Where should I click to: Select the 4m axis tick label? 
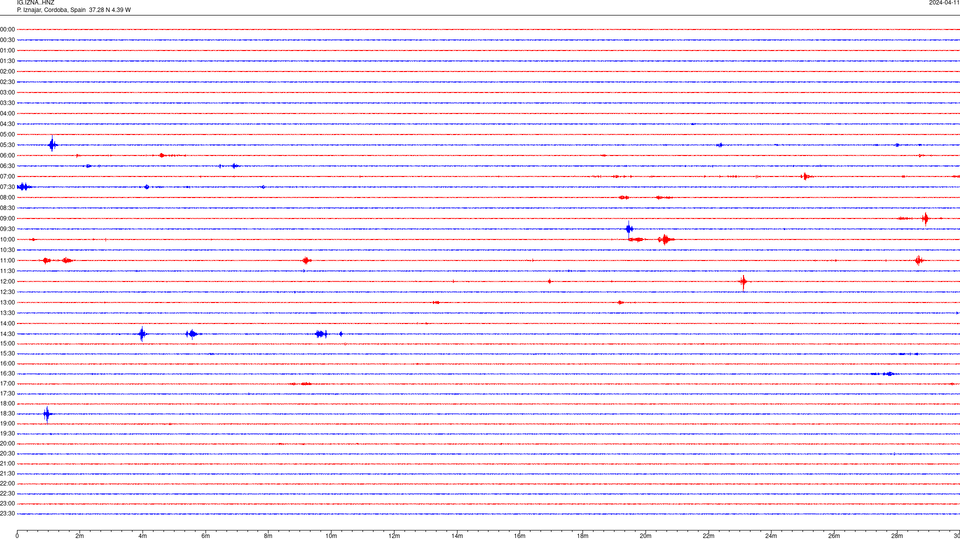(x=143, y=536)
